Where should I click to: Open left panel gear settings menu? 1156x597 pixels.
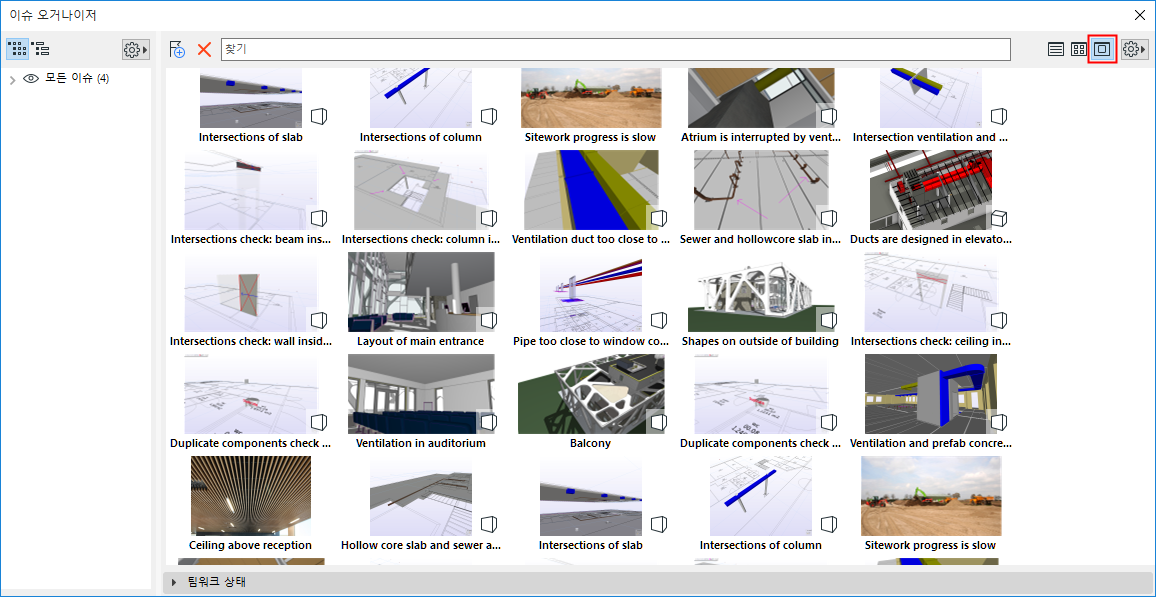[136, 49]
